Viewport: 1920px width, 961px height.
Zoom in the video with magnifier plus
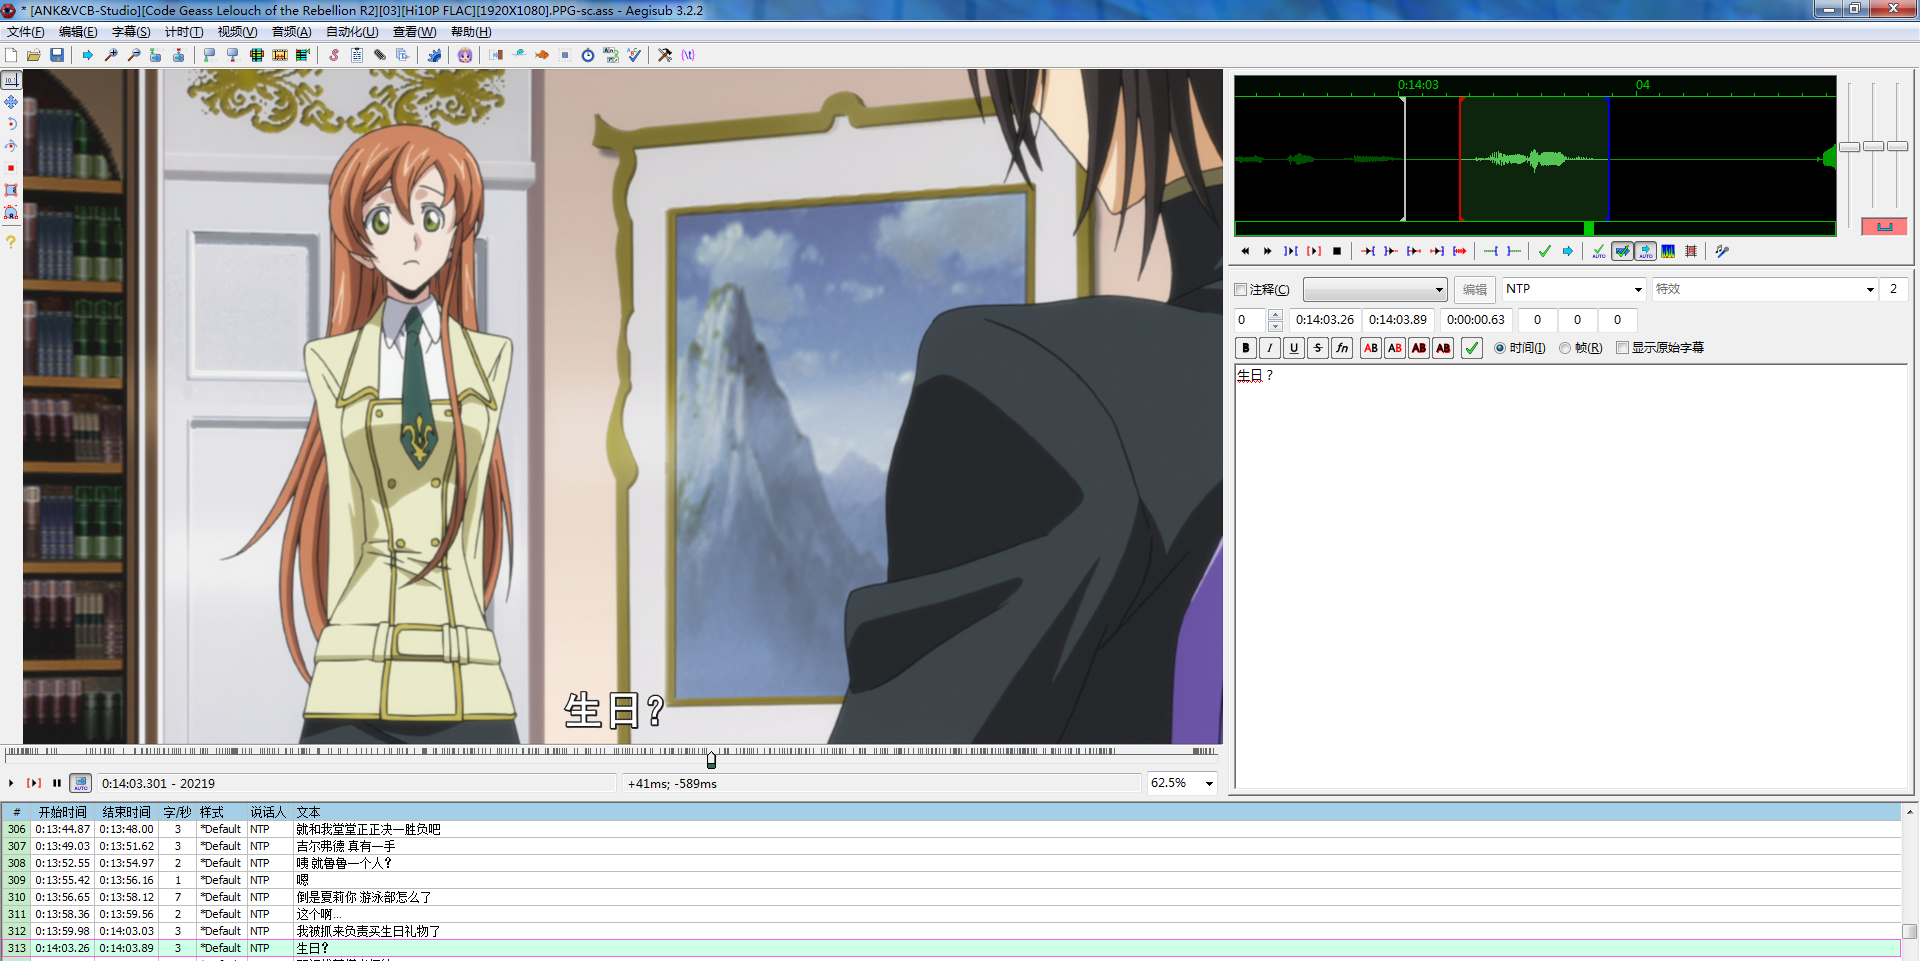(111, 55)
